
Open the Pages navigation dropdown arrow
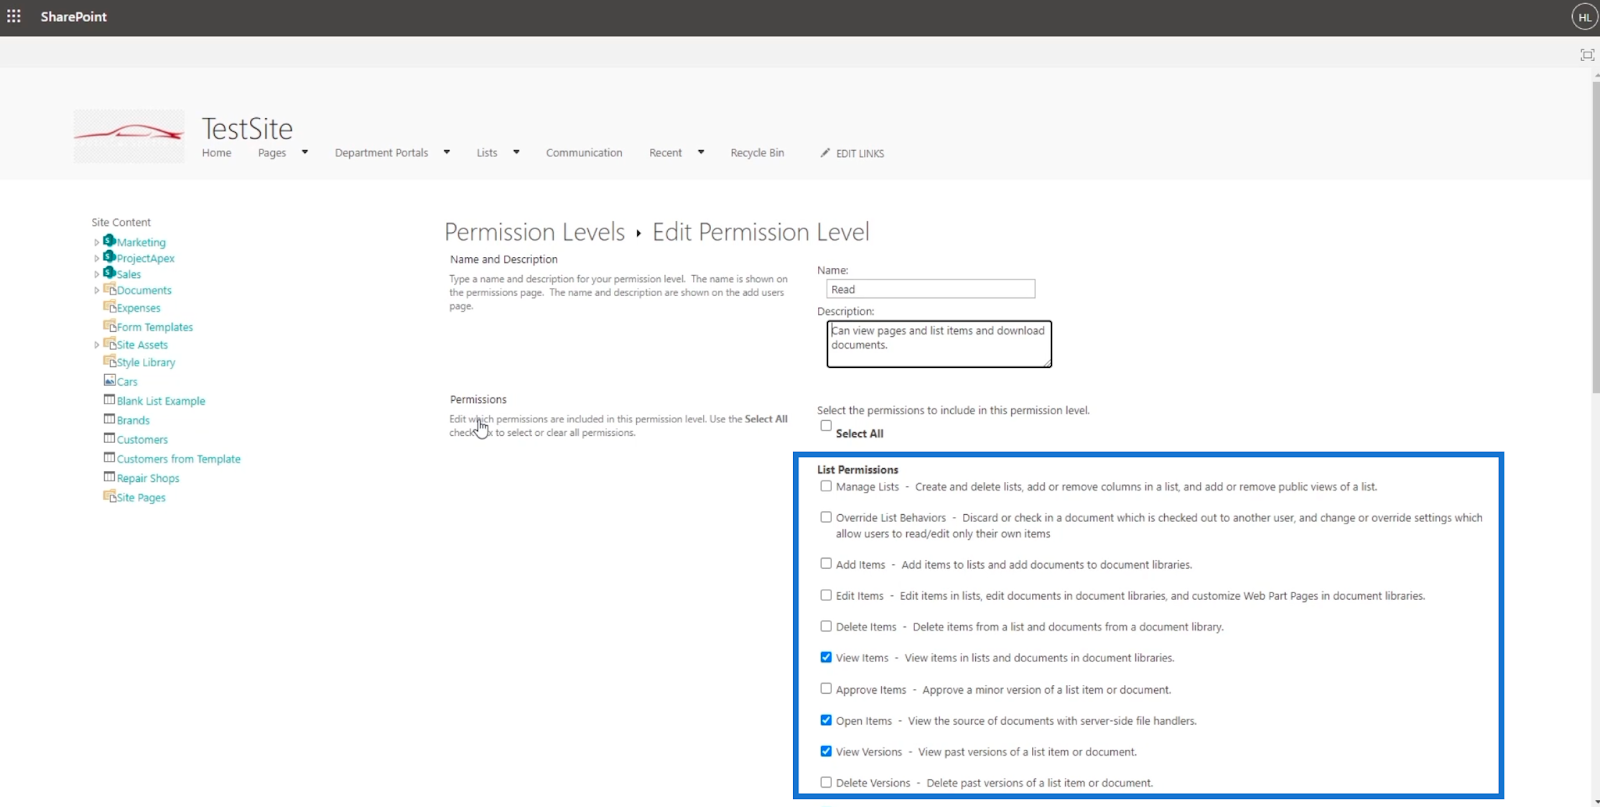click(x=305, y=153)
